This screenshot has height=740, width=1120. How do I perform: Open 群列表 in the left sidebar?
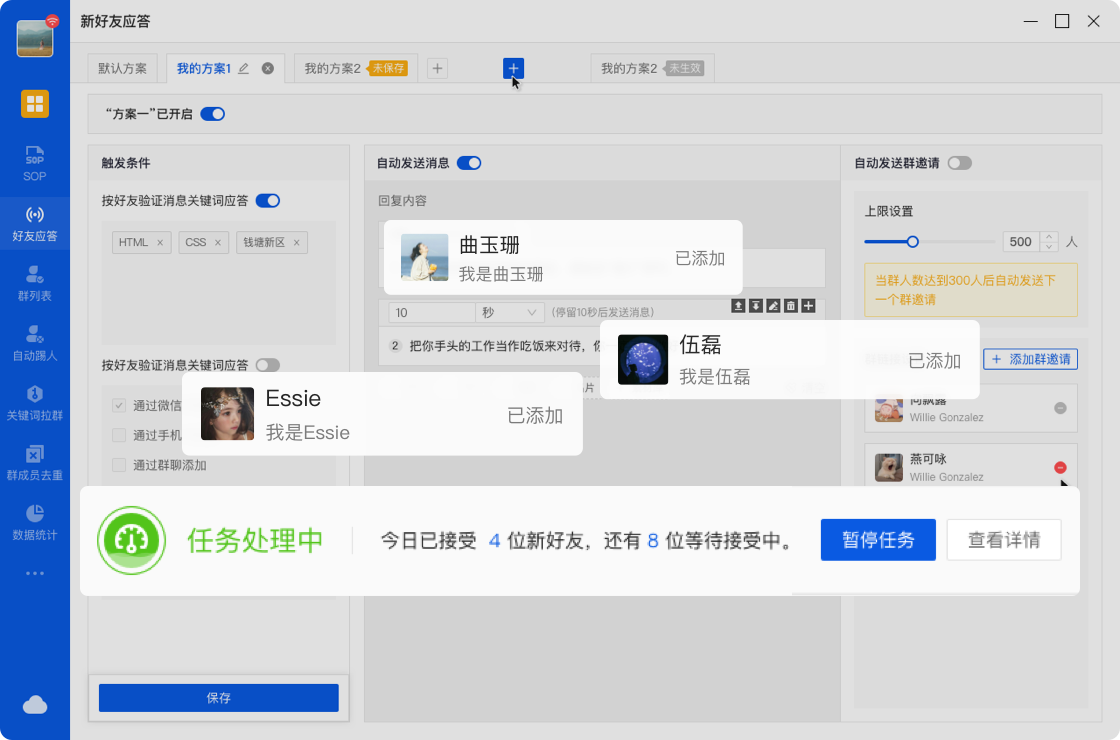35,283
